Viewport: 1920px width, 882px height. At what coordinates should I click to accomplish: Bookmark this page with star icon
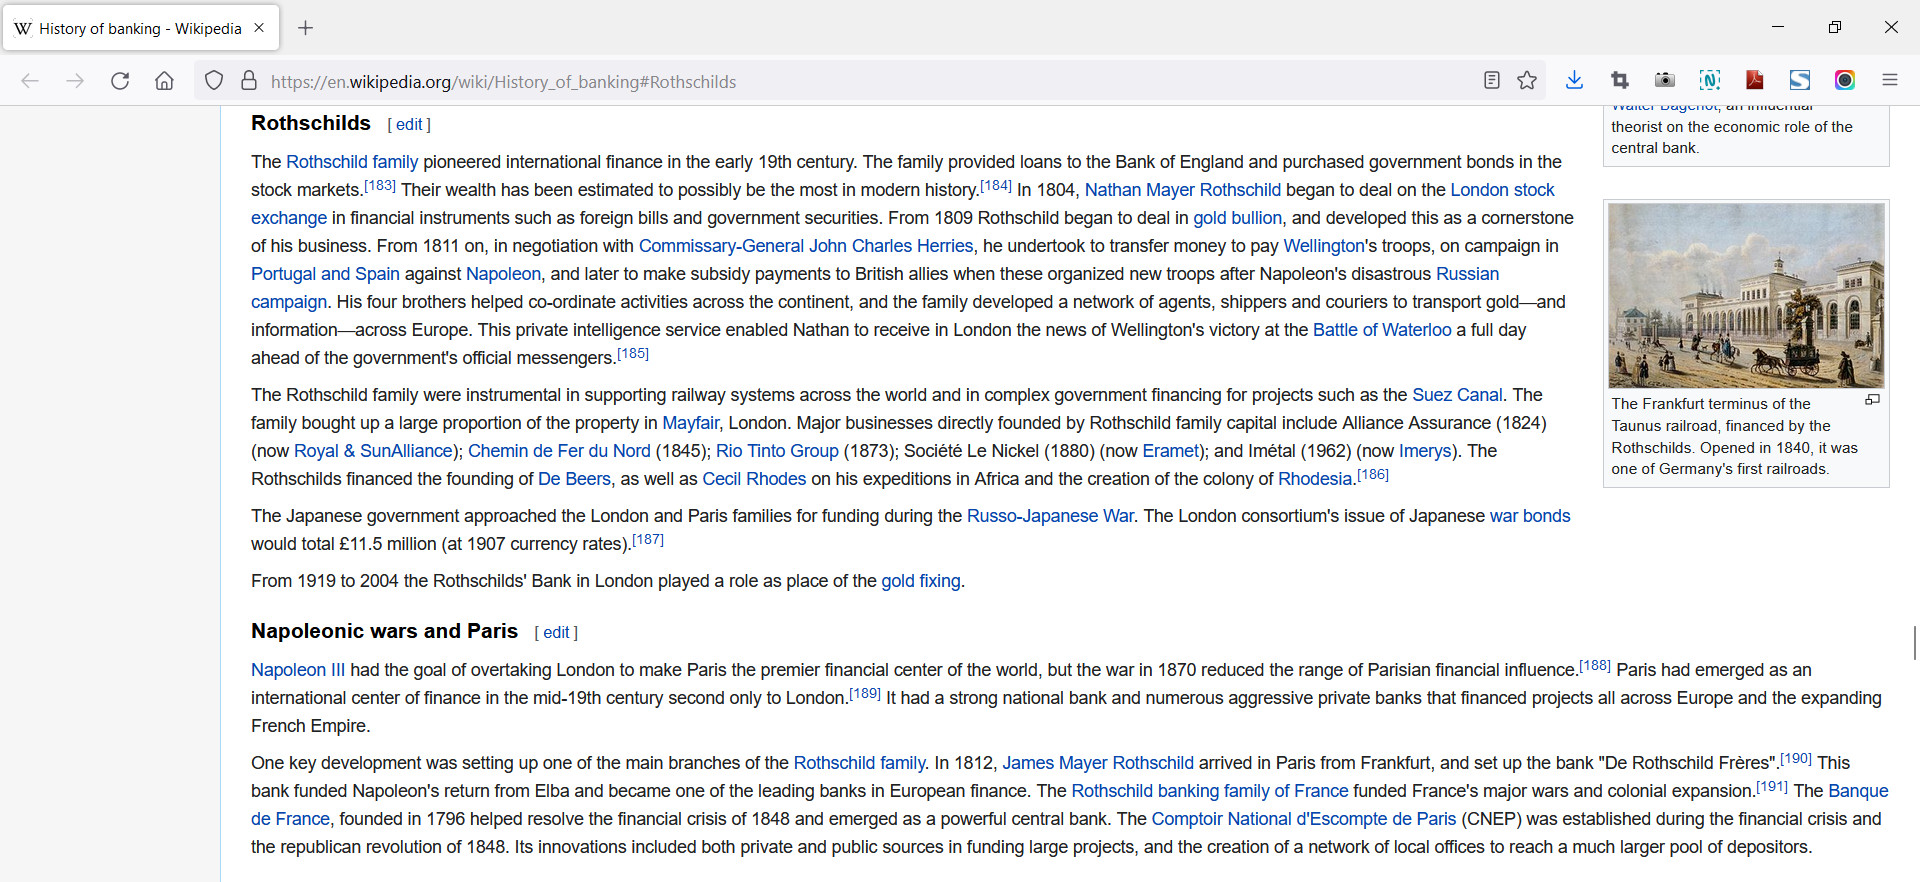point(1526,81)
